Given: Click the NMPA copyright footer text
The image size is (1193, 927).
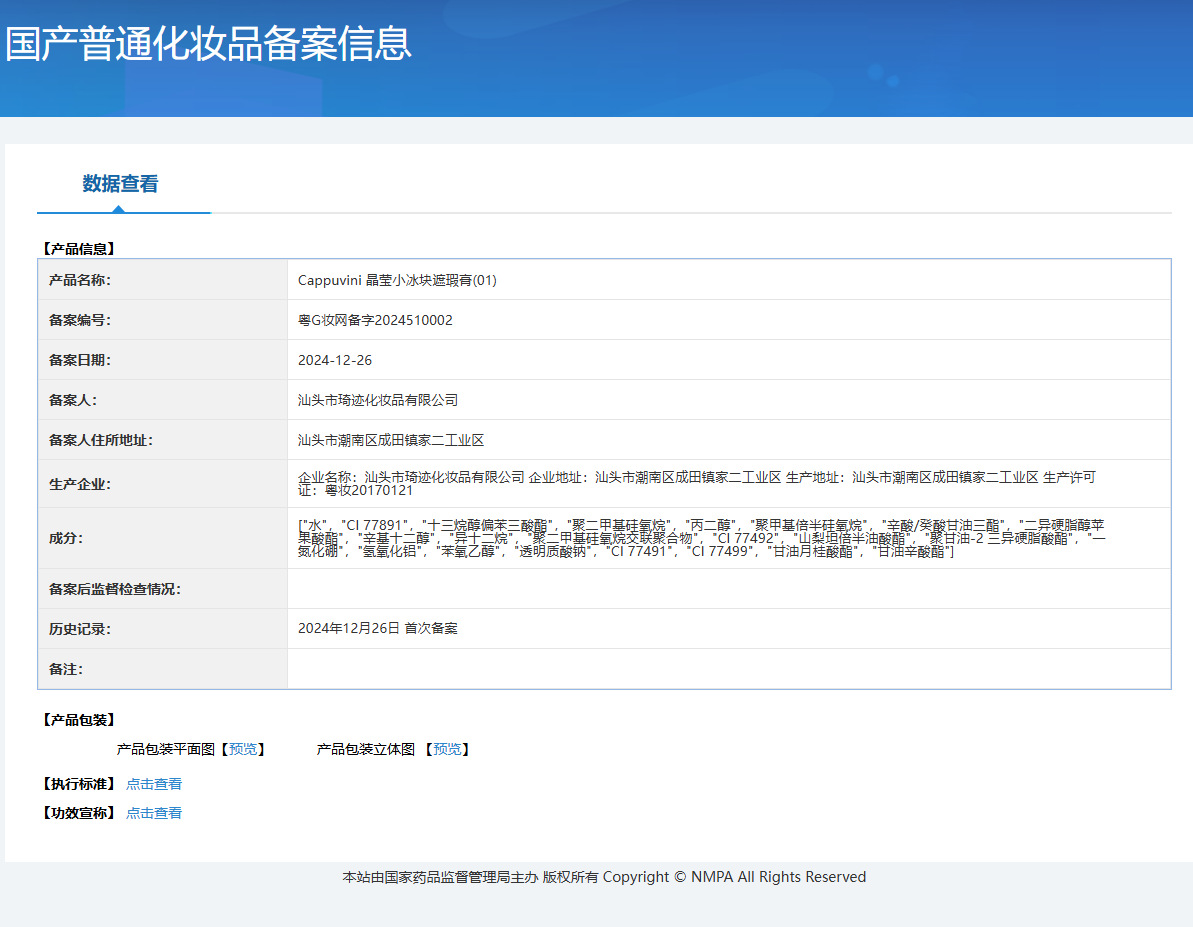Looking at the screenshot, I should tap(604, 877).
